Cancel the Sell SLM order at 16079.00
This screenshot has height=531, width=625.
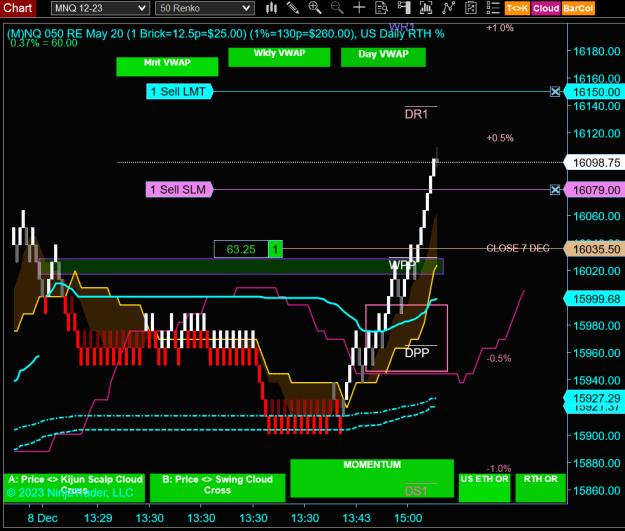[555, 190]
